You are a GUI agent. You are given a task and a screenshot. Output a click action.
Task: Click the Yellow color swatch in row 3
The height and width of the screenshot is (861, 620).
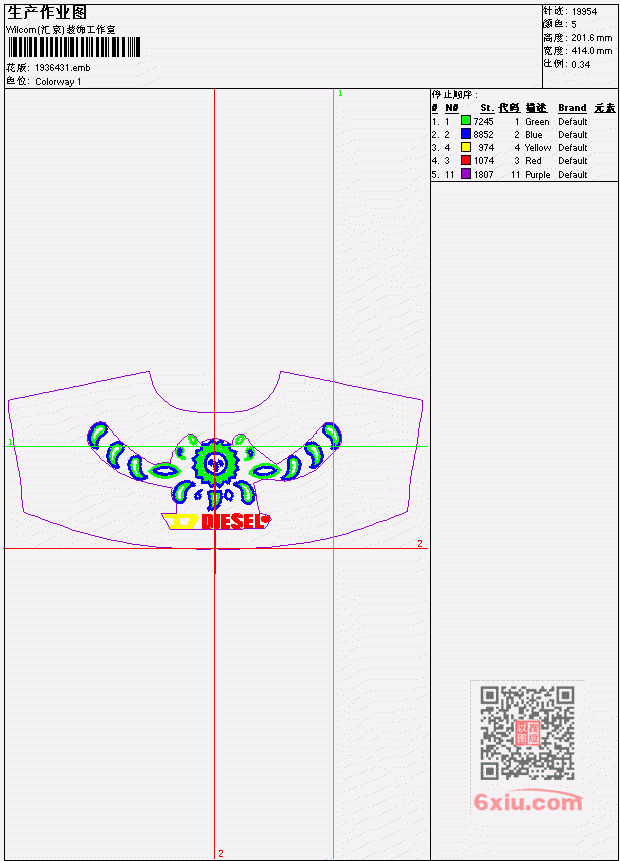466,147
